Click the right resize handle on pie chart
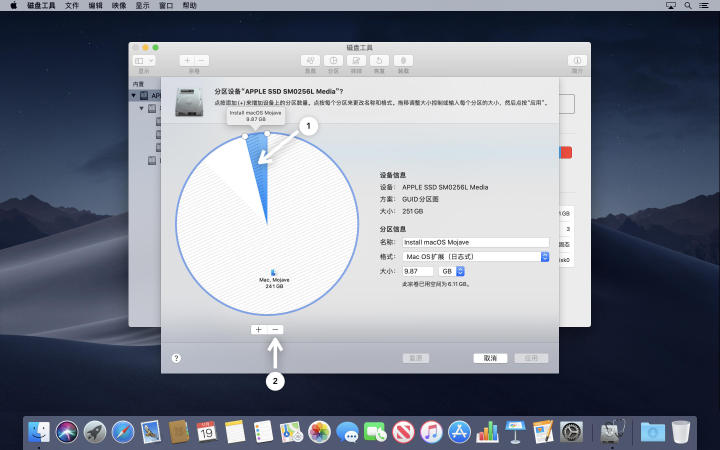 [267, 133]
